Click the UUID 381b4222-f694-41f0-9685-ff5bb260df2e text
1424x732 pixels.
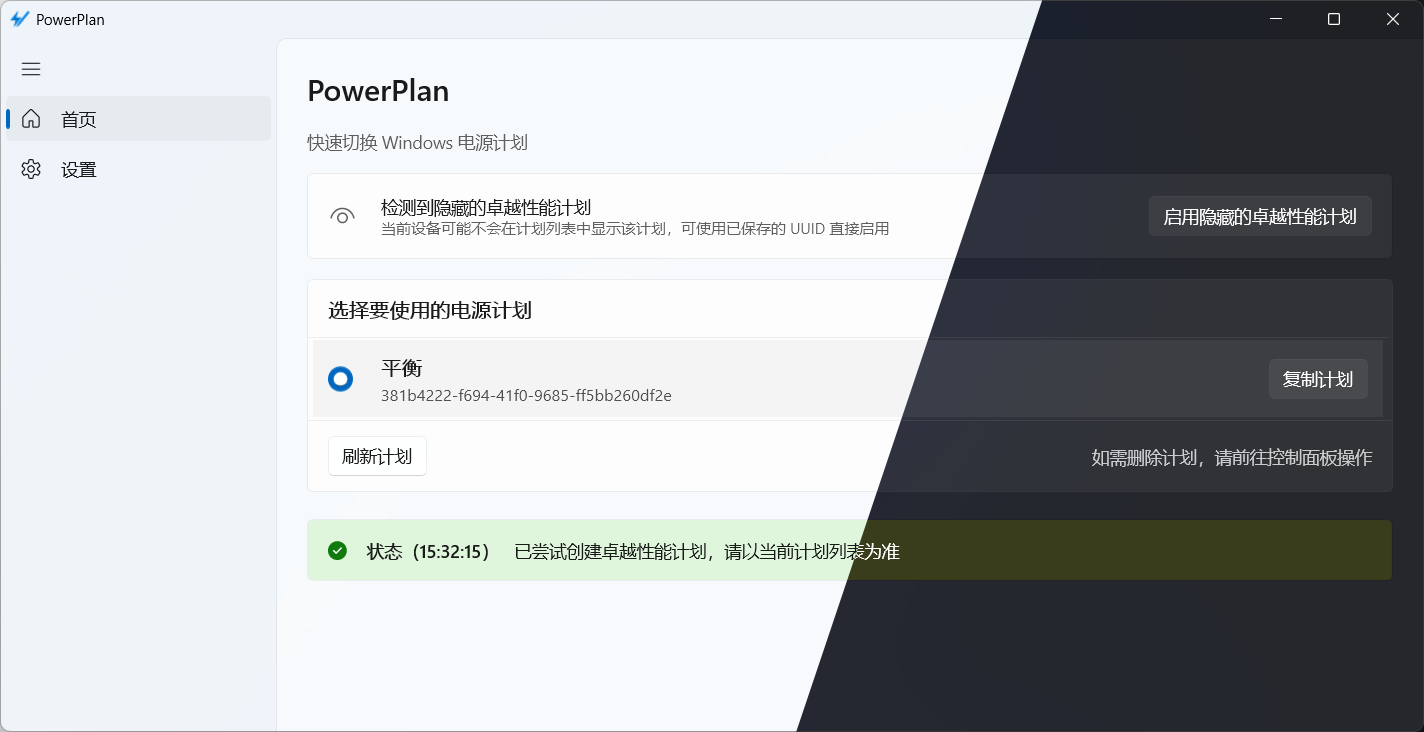(x=526, y=395)
